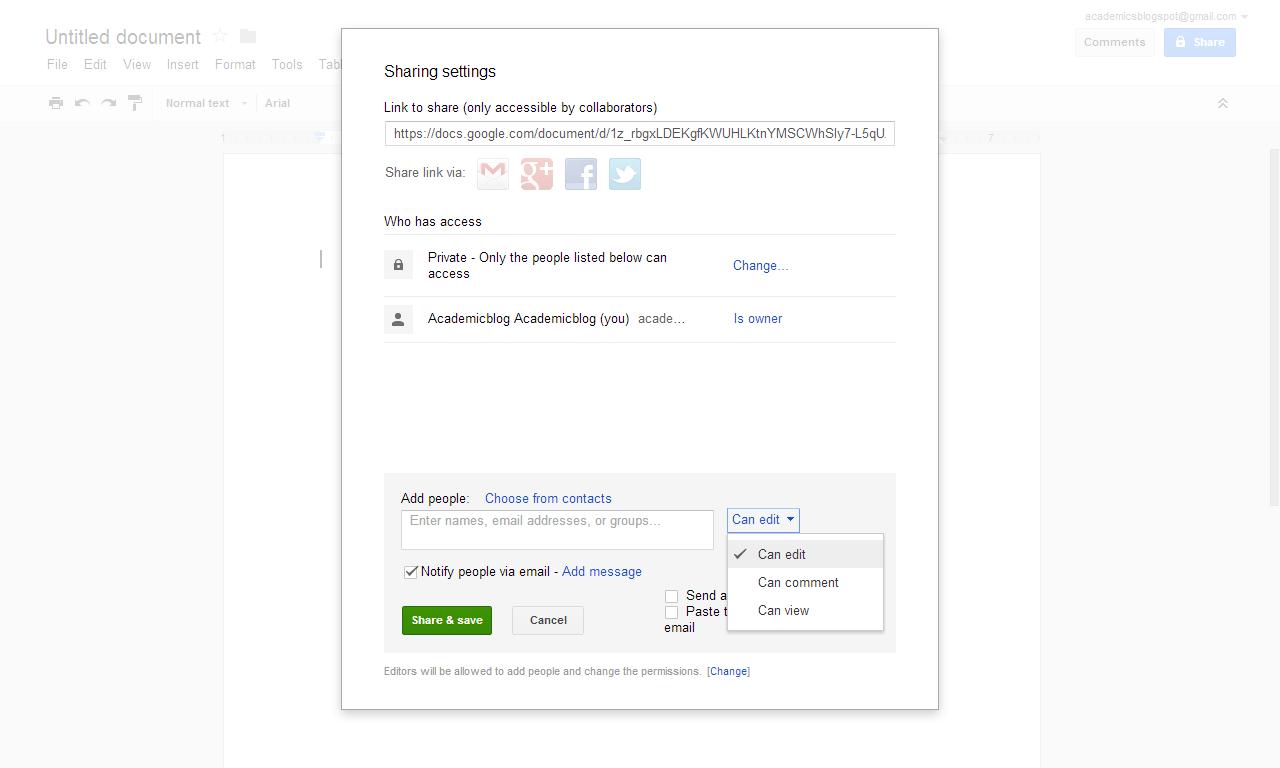This screenshot has width=1280, height=768.
Task: Open the File menu
Action: click(56, 64)
